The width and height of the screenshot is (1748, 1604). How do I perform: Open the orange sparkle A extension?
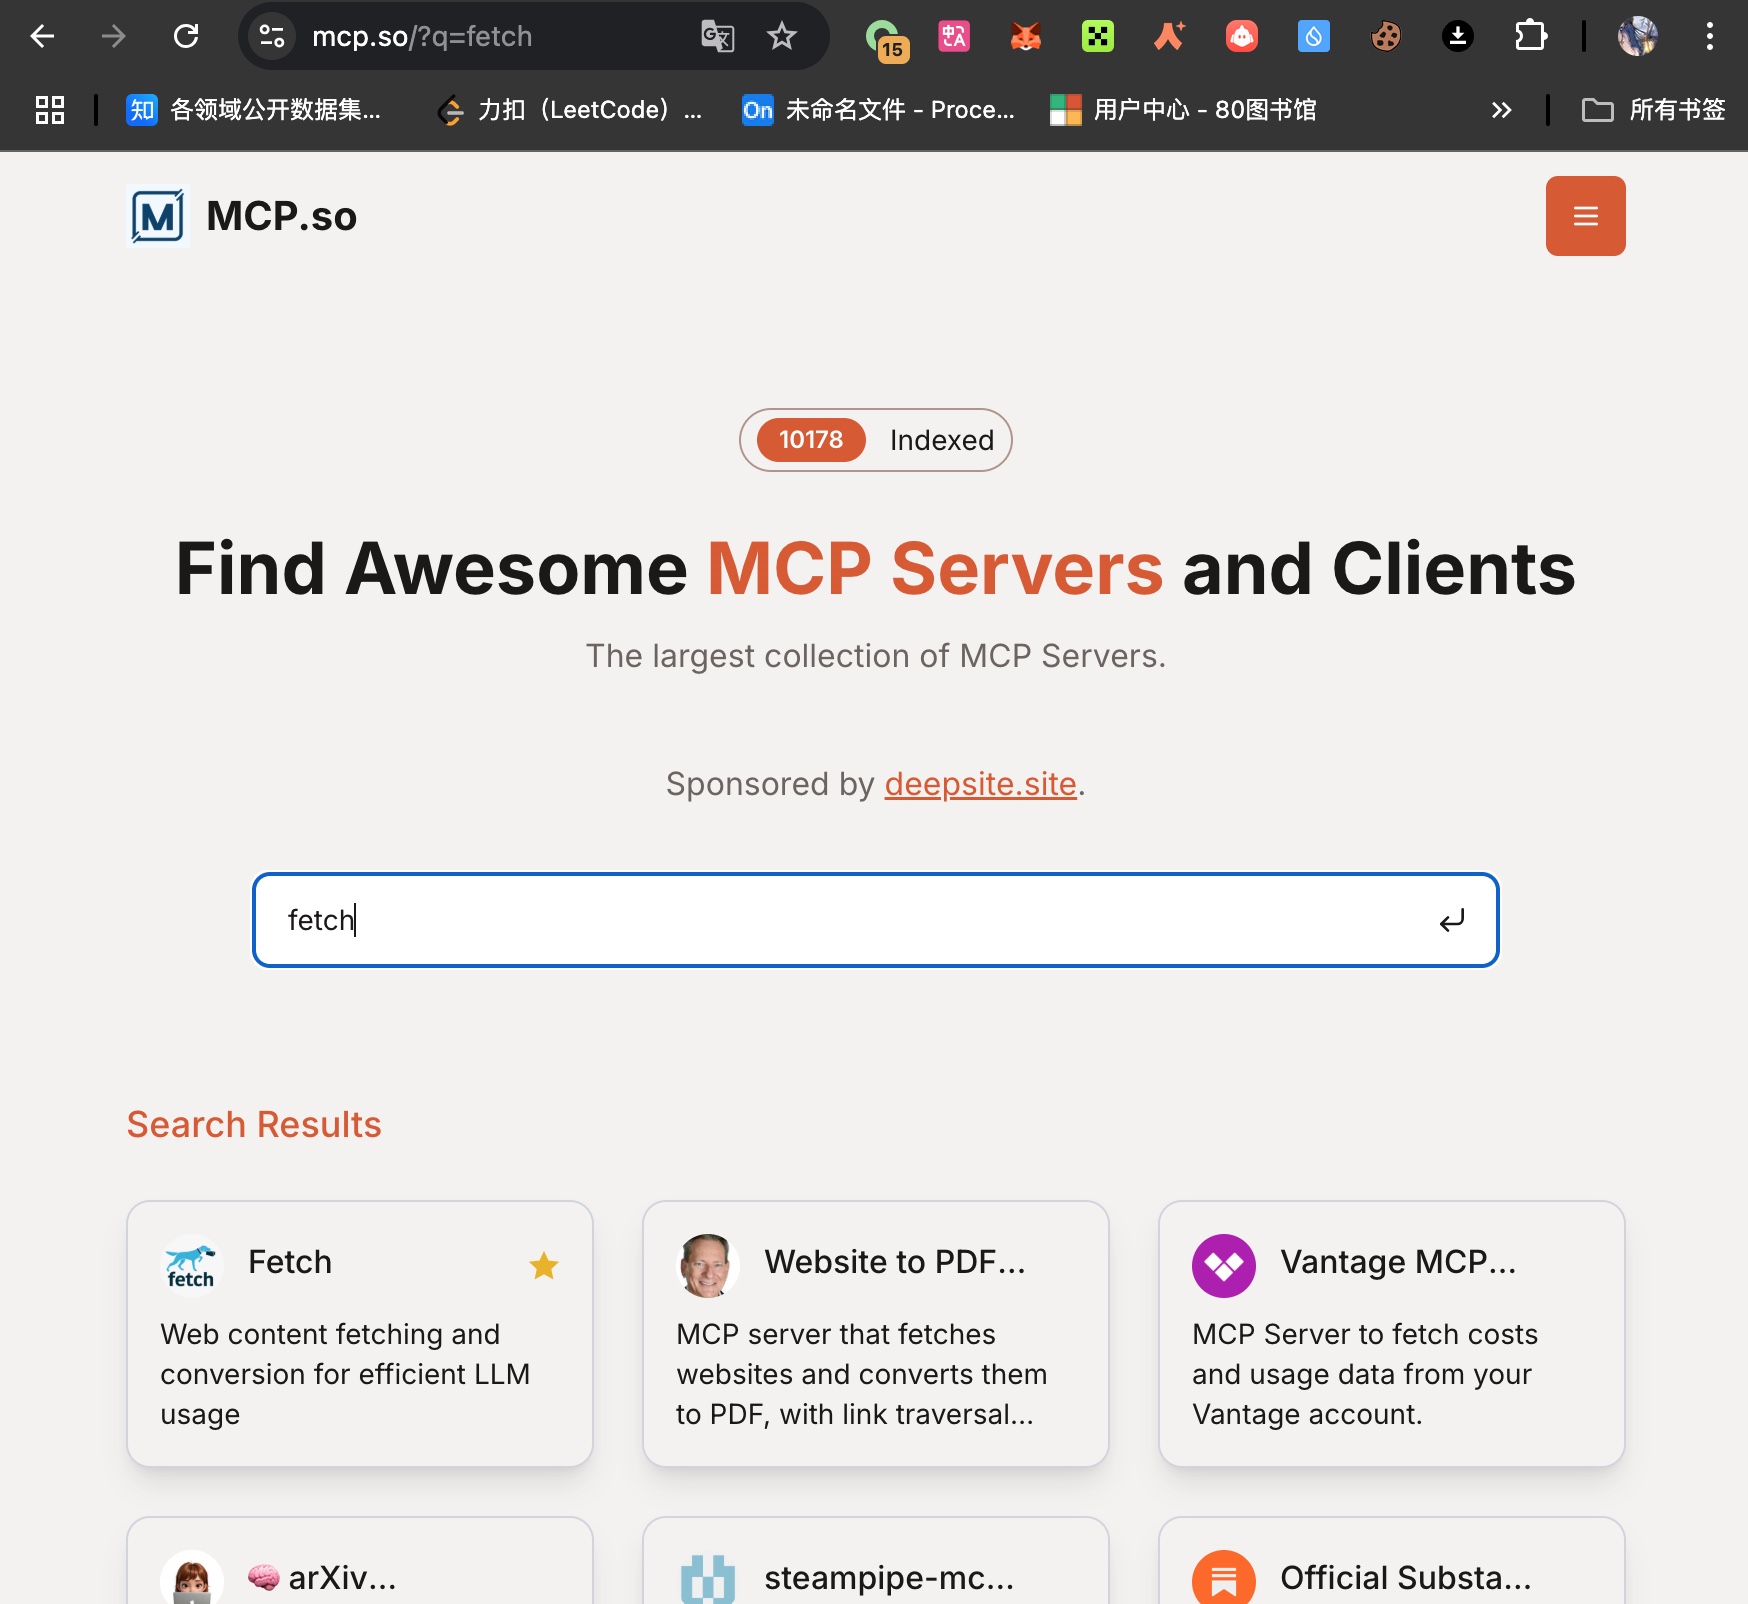[x=1170, y=37]
